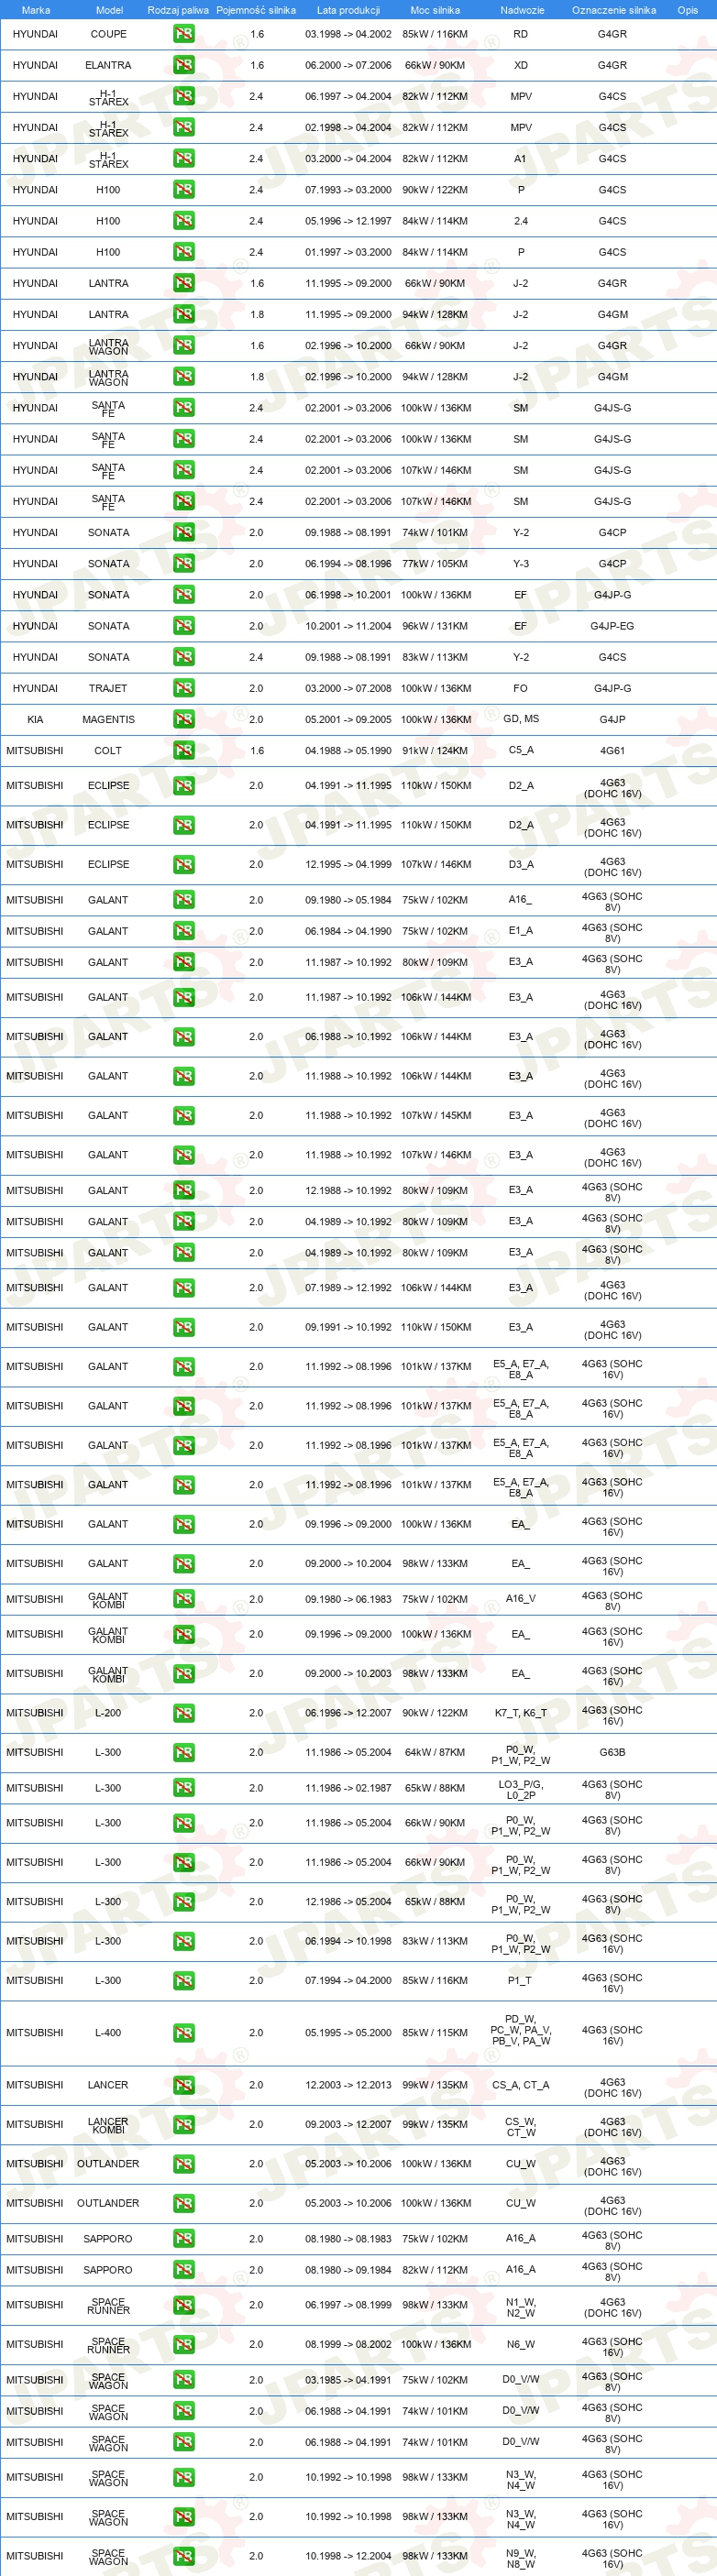Click the fuel icon in the SAPPORO 82kW row

tap(184, 2270)
